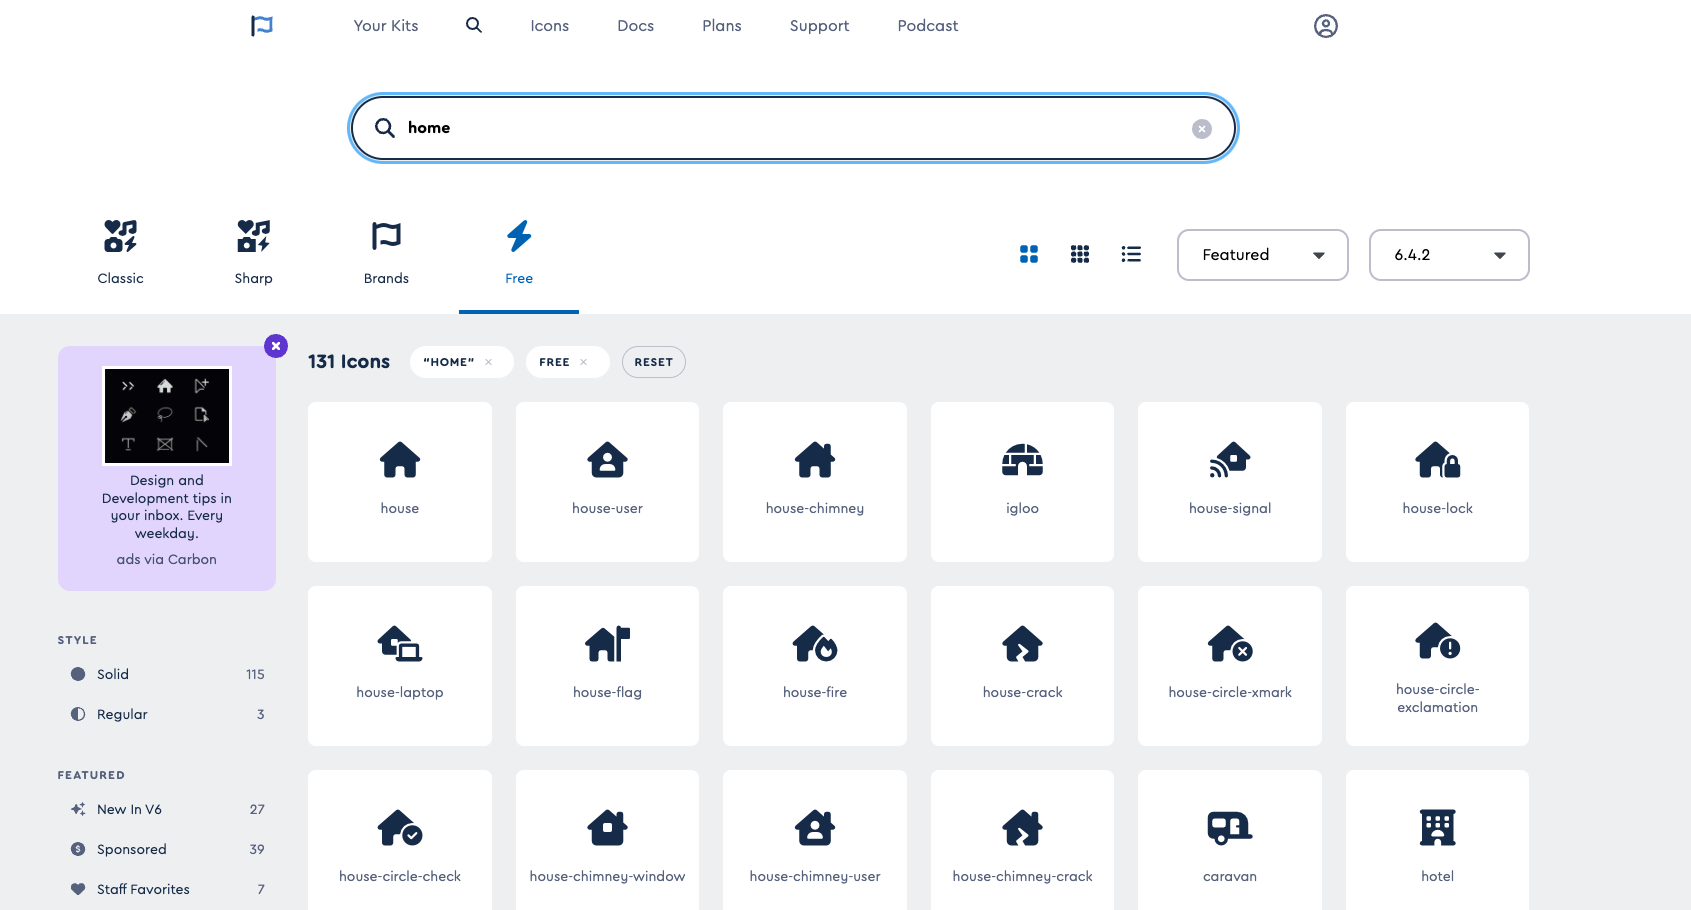Select the house-circle-exclamation icon
This screenshot has width=1691, height=910.
pyautogui.click(x=1437, y=666)
